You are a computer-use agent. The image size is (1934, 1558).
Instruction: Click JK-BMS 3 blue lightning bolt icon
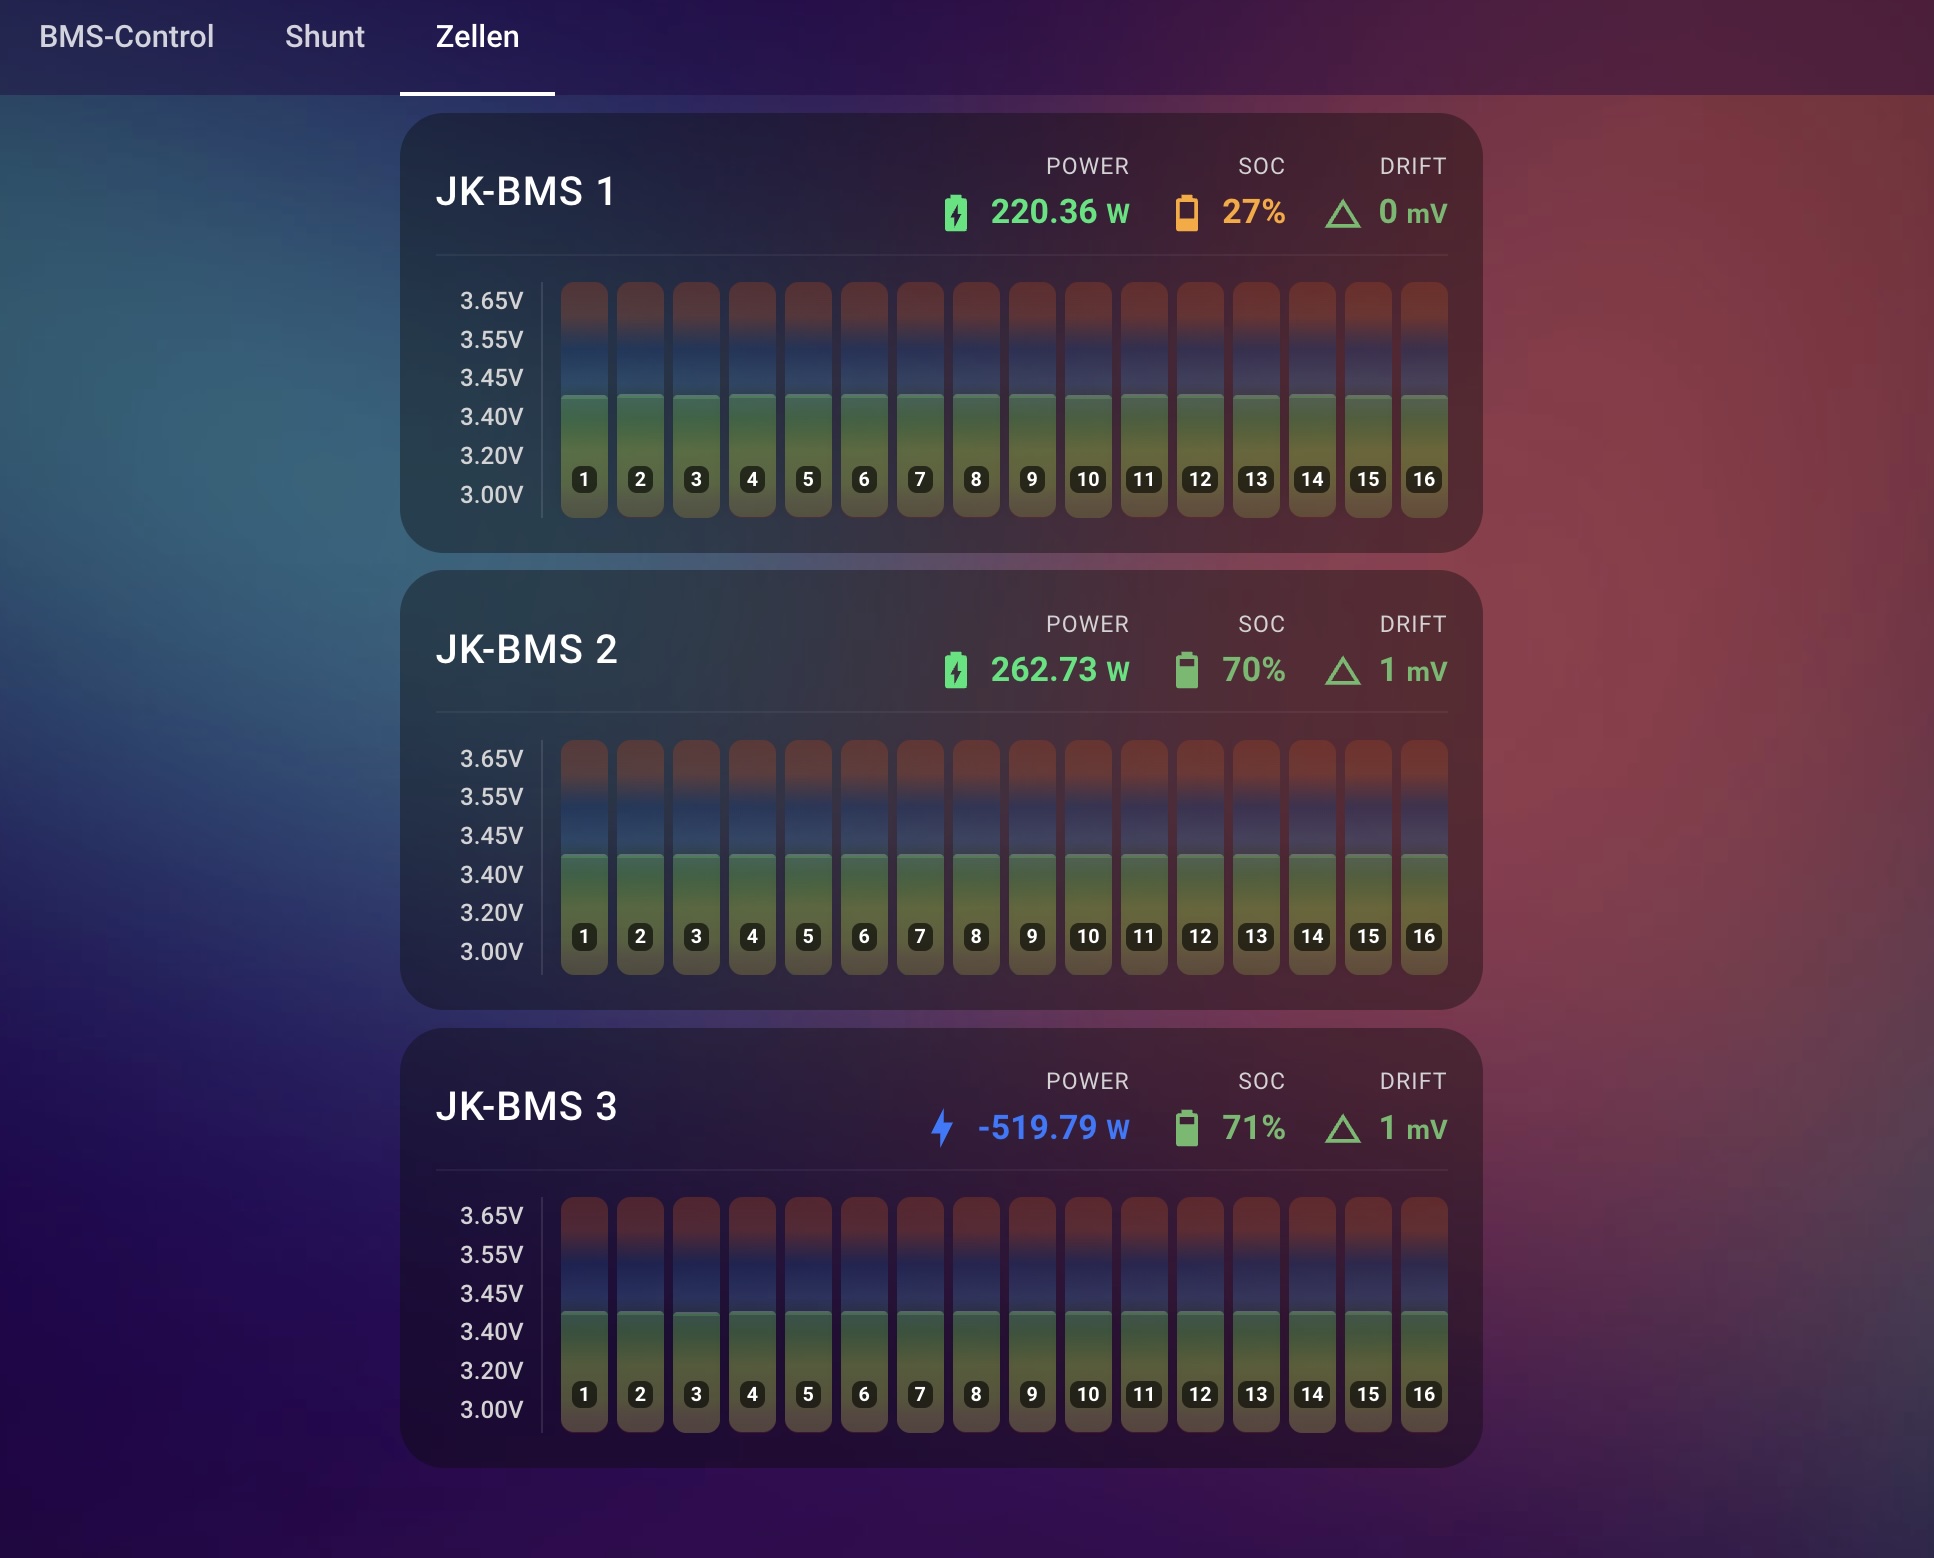[x=942, y=1128]
